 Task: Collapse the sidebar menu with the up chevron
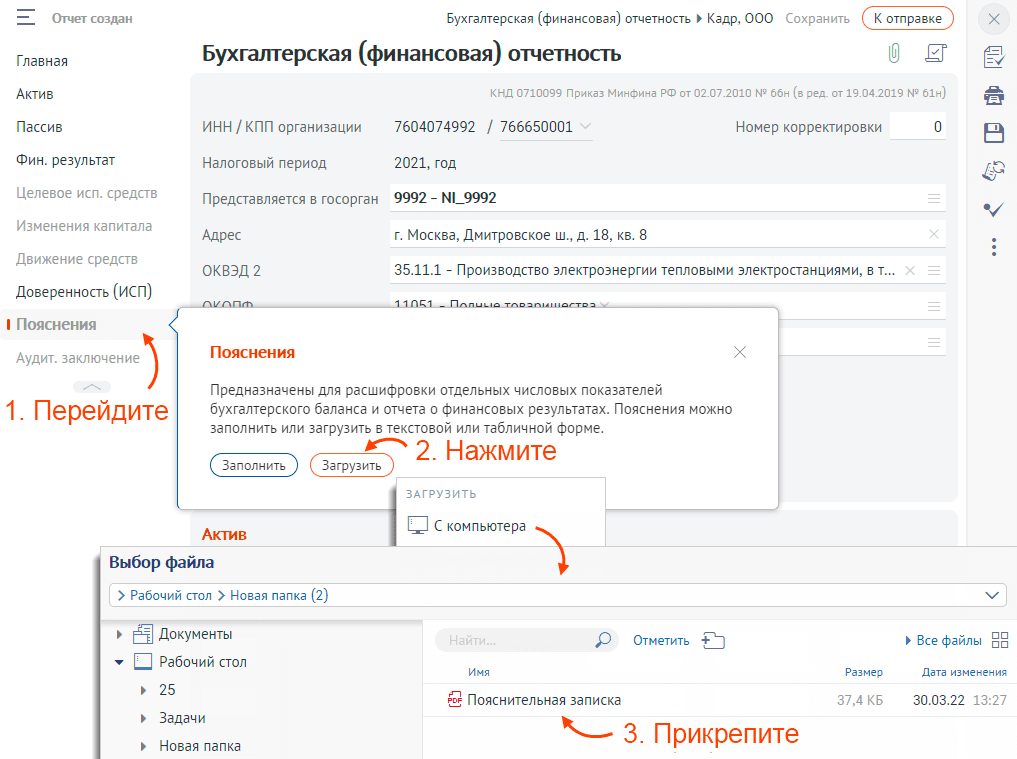(x=92, y=387)
